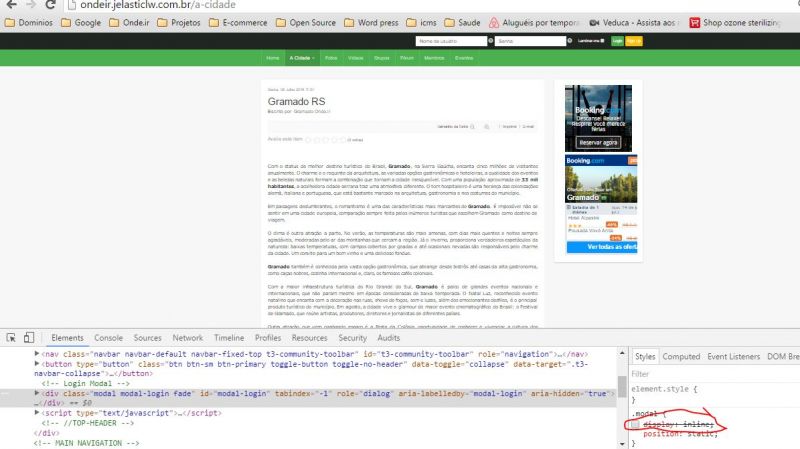800x449 pixels.
Task: Click the browser Back arrow
Action: click(11, 5)
